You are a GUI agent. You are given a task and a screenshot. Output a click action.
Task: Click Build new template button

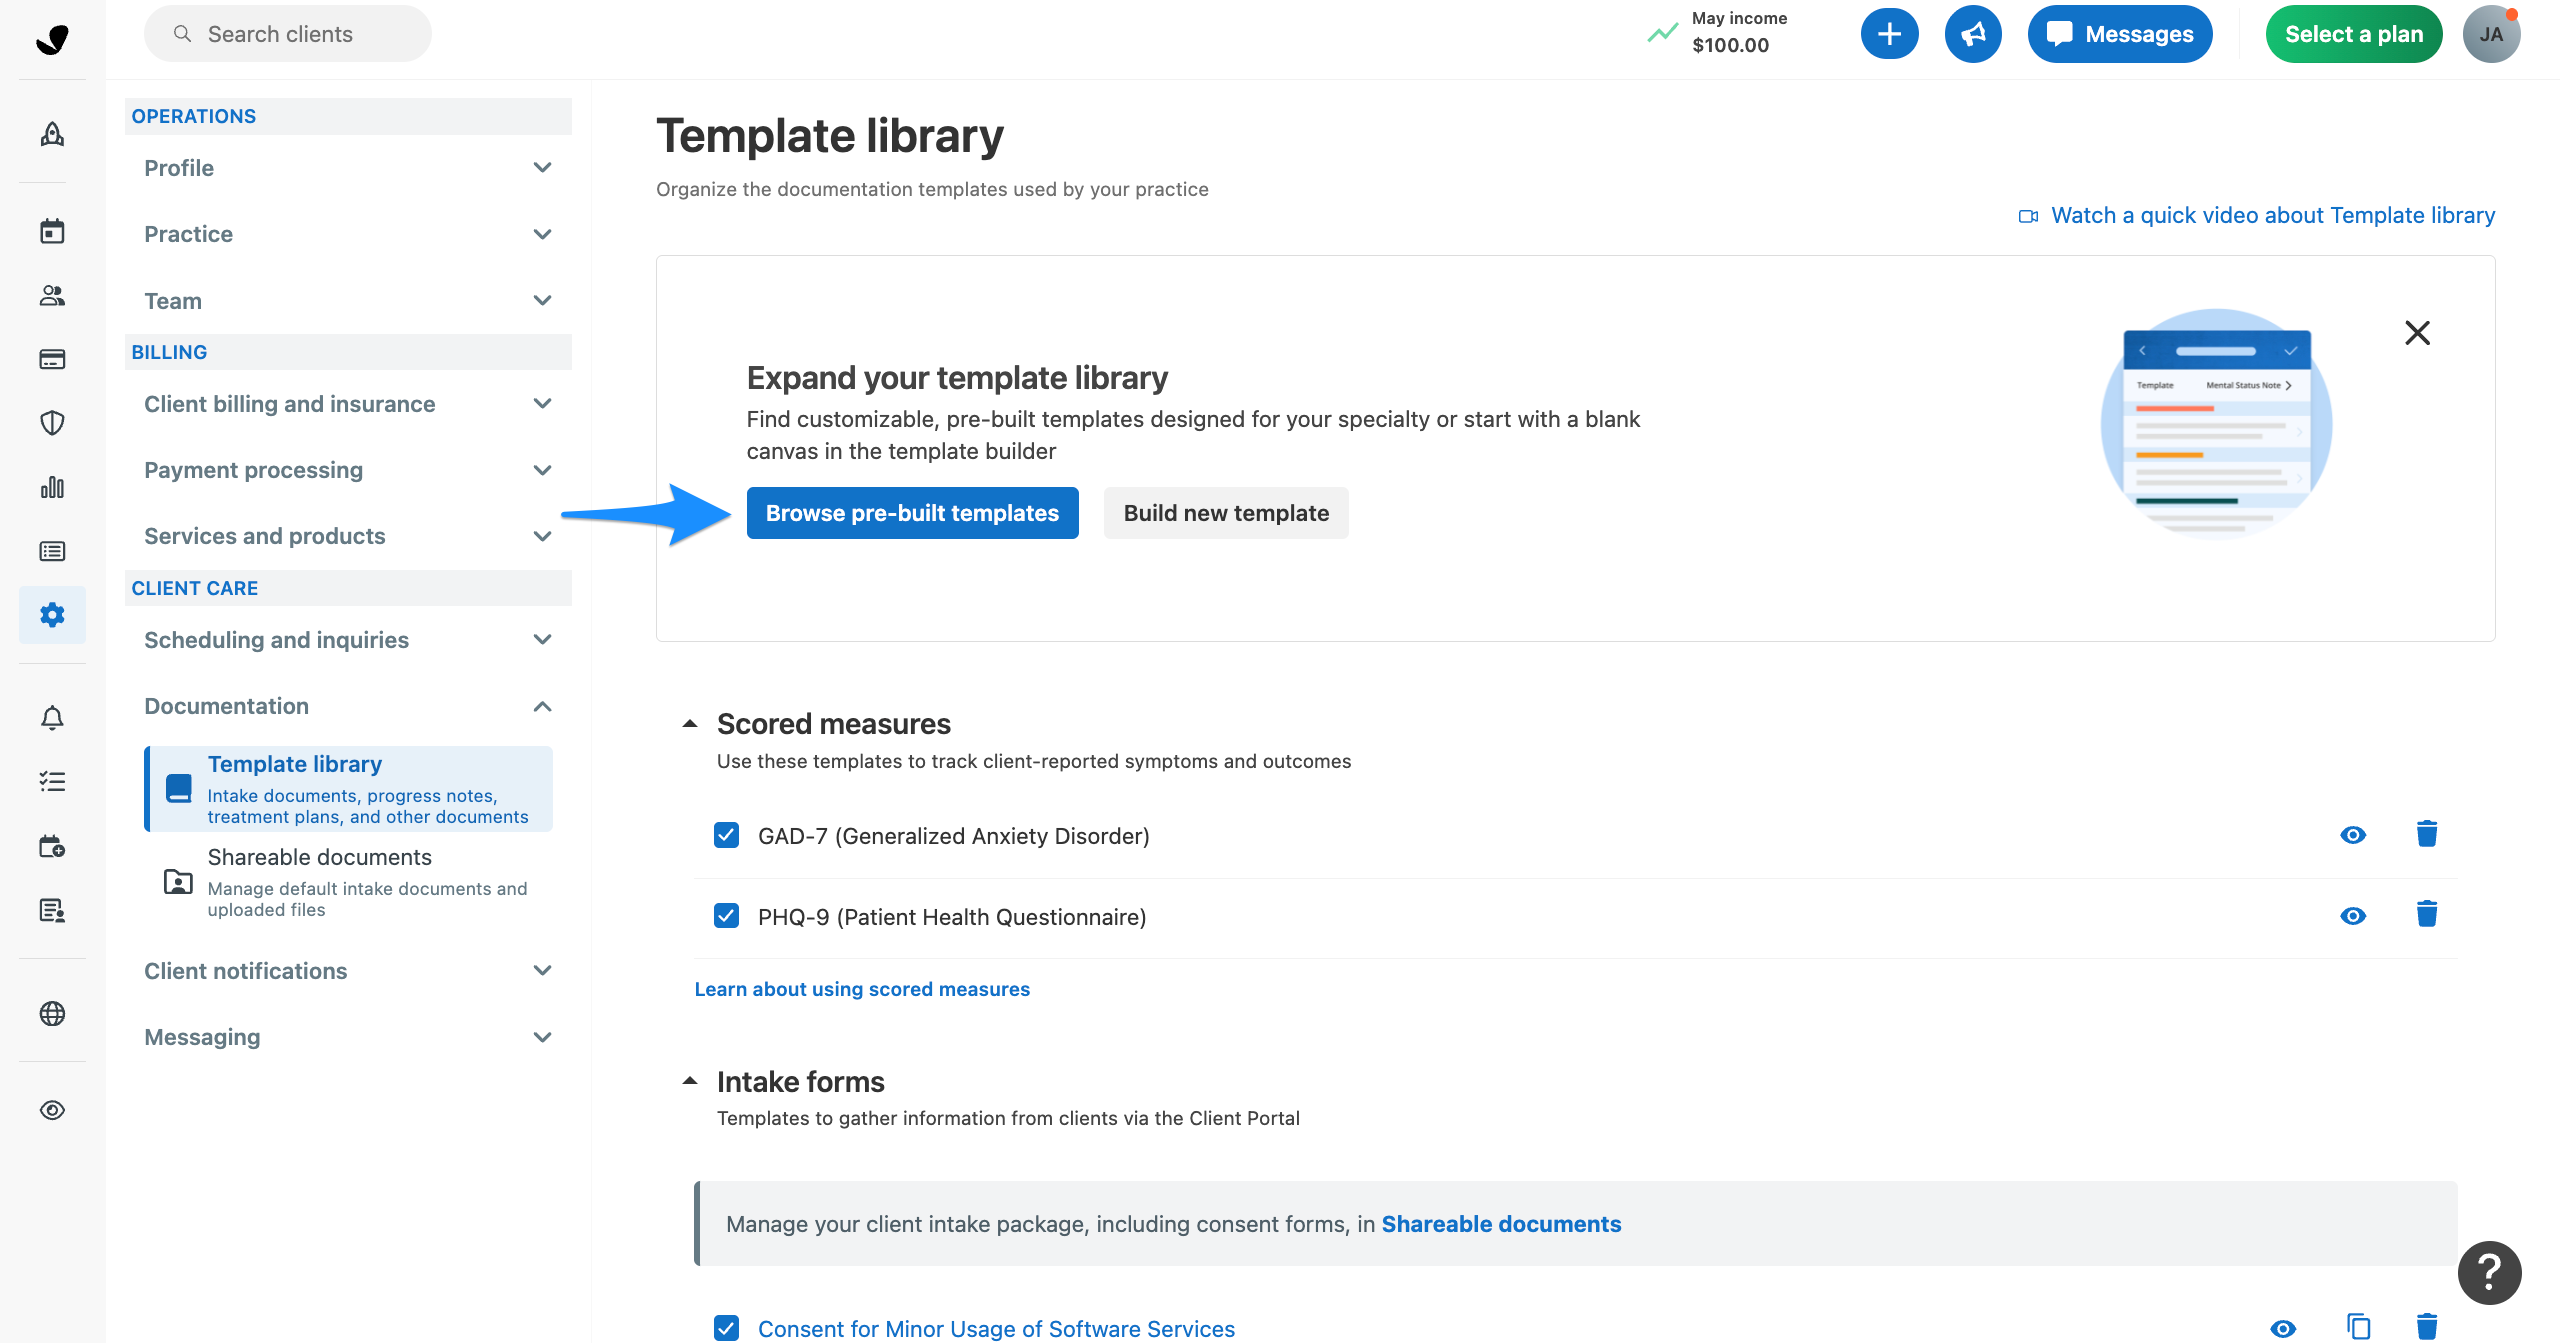[1226, 513]
